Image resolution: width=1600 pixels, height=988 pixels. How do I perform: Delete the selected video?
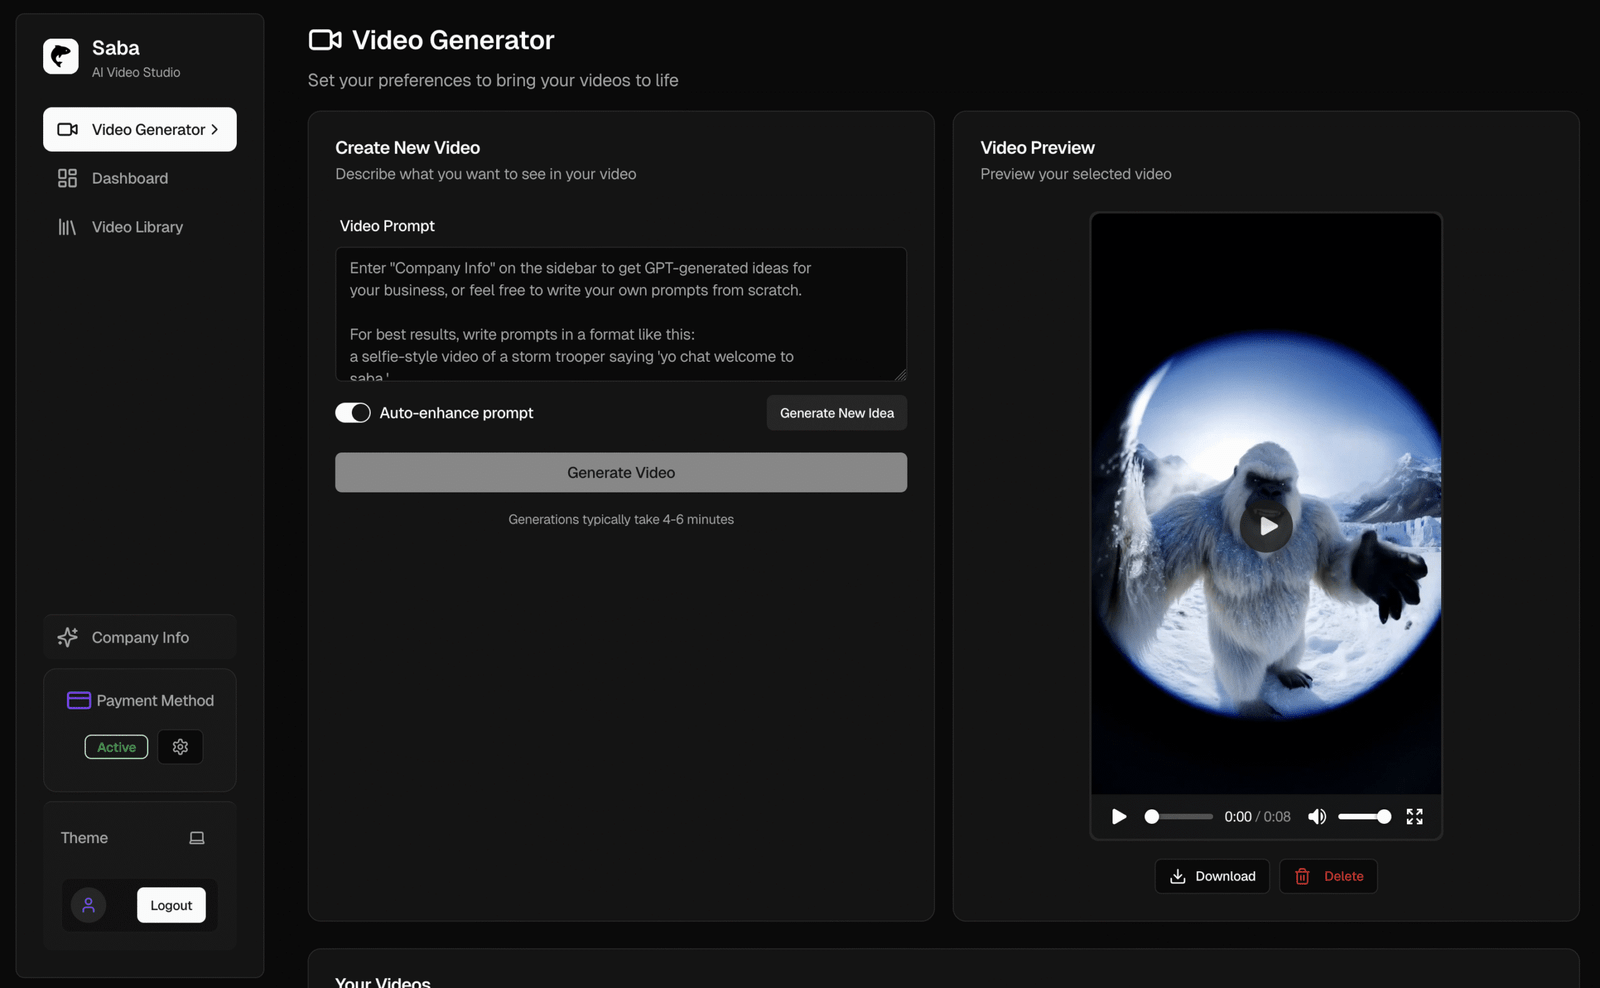[1328, 876]
